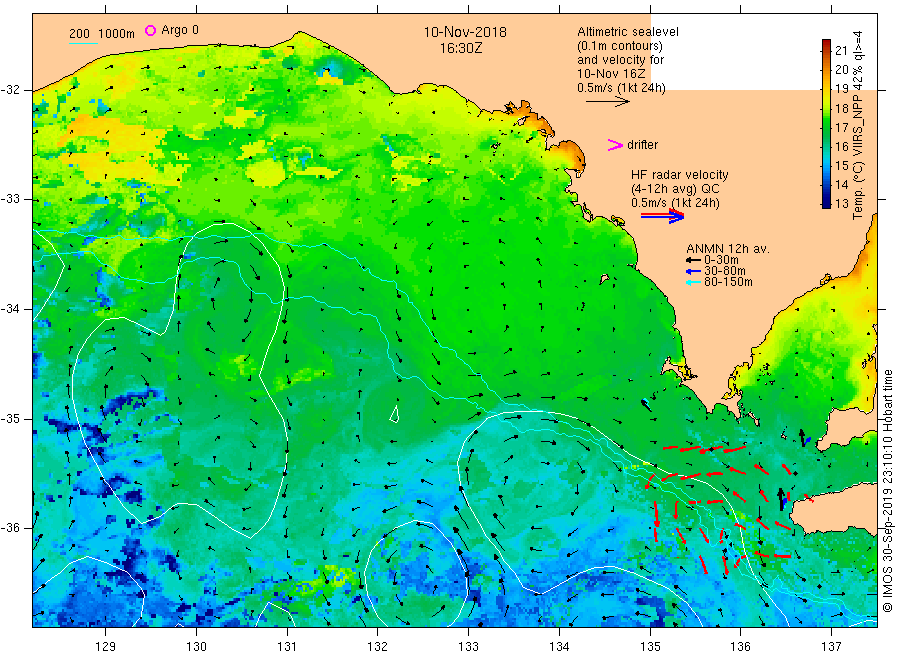Click the 133 longitude axis label
Screen dimensions: 900x660
[x=468, y=647]
